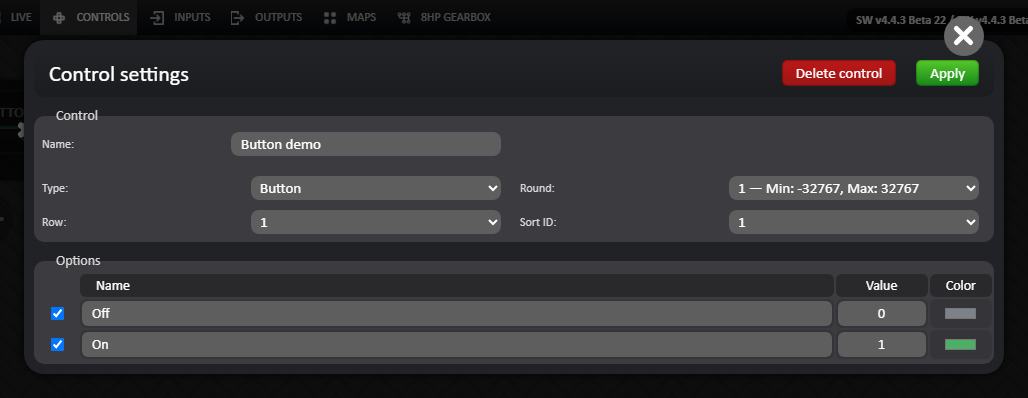1028x398 pixels.
Task: Open the Row dropdown
Action: coord(376,222)
